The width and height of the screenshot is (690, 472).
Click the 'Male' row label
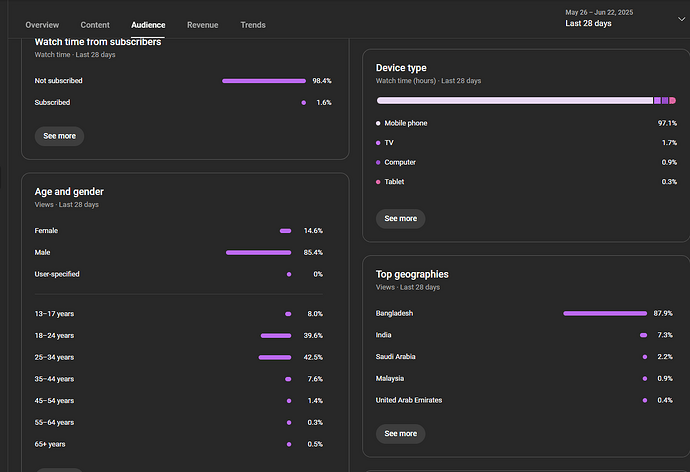click(42, 252)
